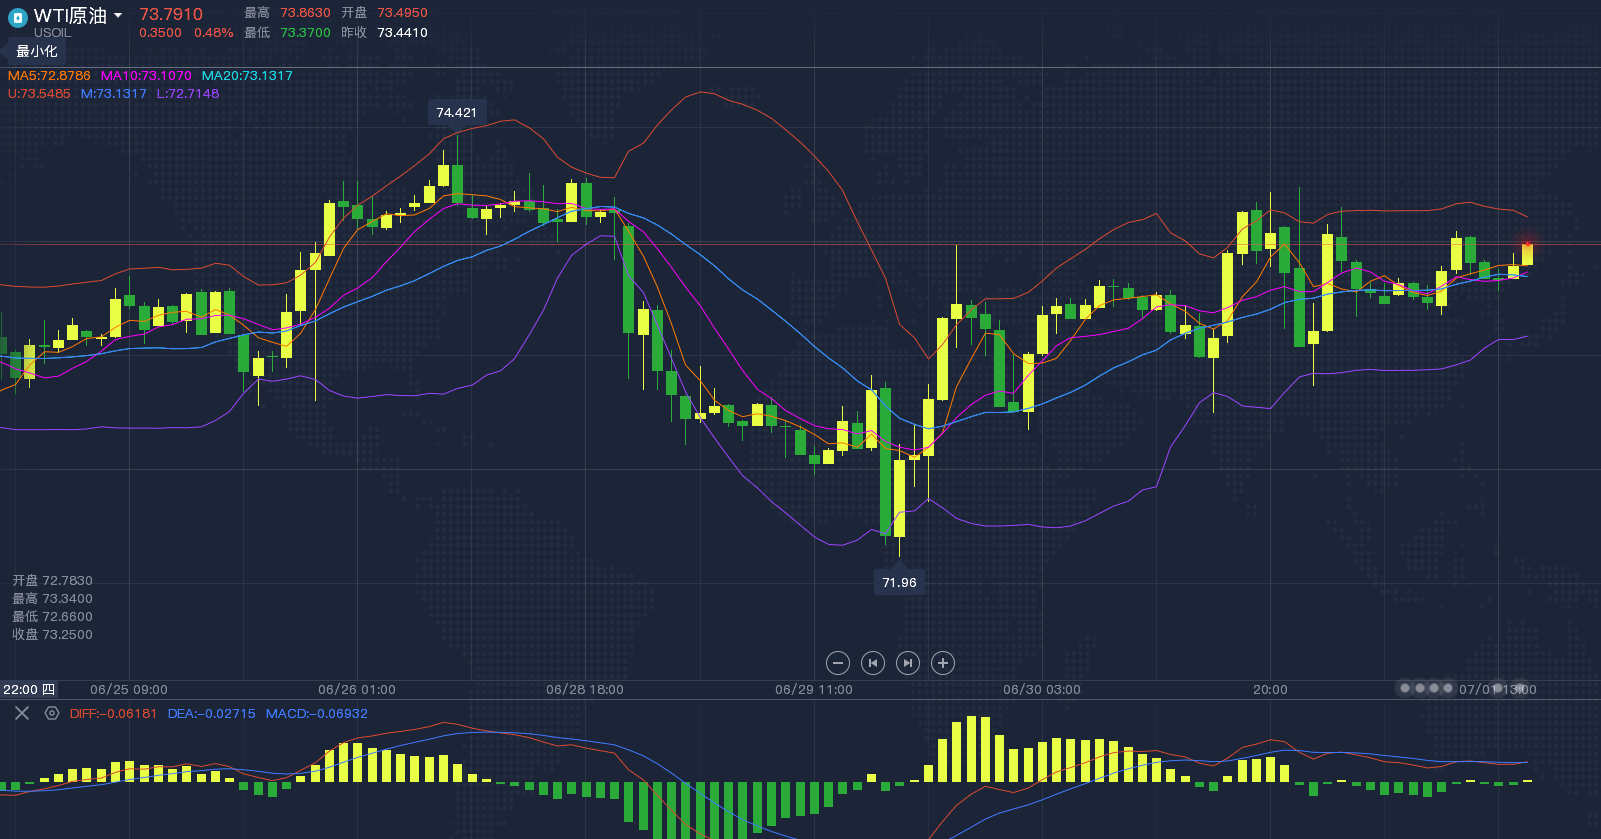Click the 06/30 03:00 time axis label
1601x839 pixels.
tap(1041, 690)
